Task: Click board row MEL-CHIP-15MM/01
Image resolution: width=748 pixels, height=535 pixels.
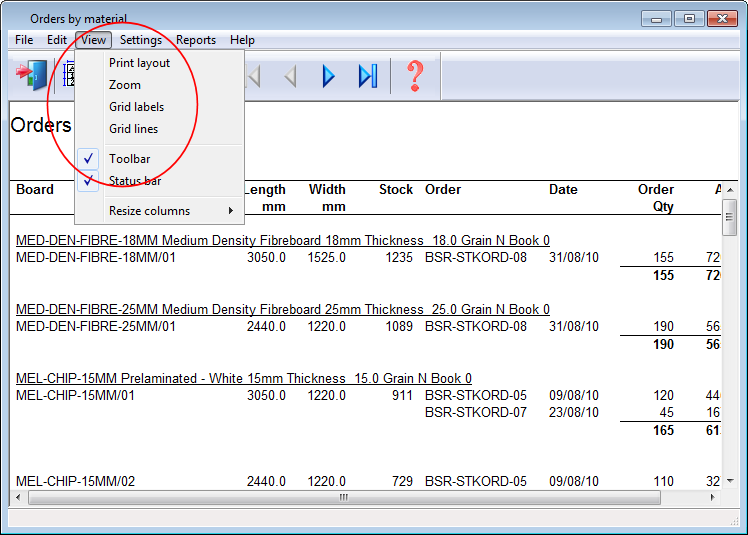Action: pos(75,396)
